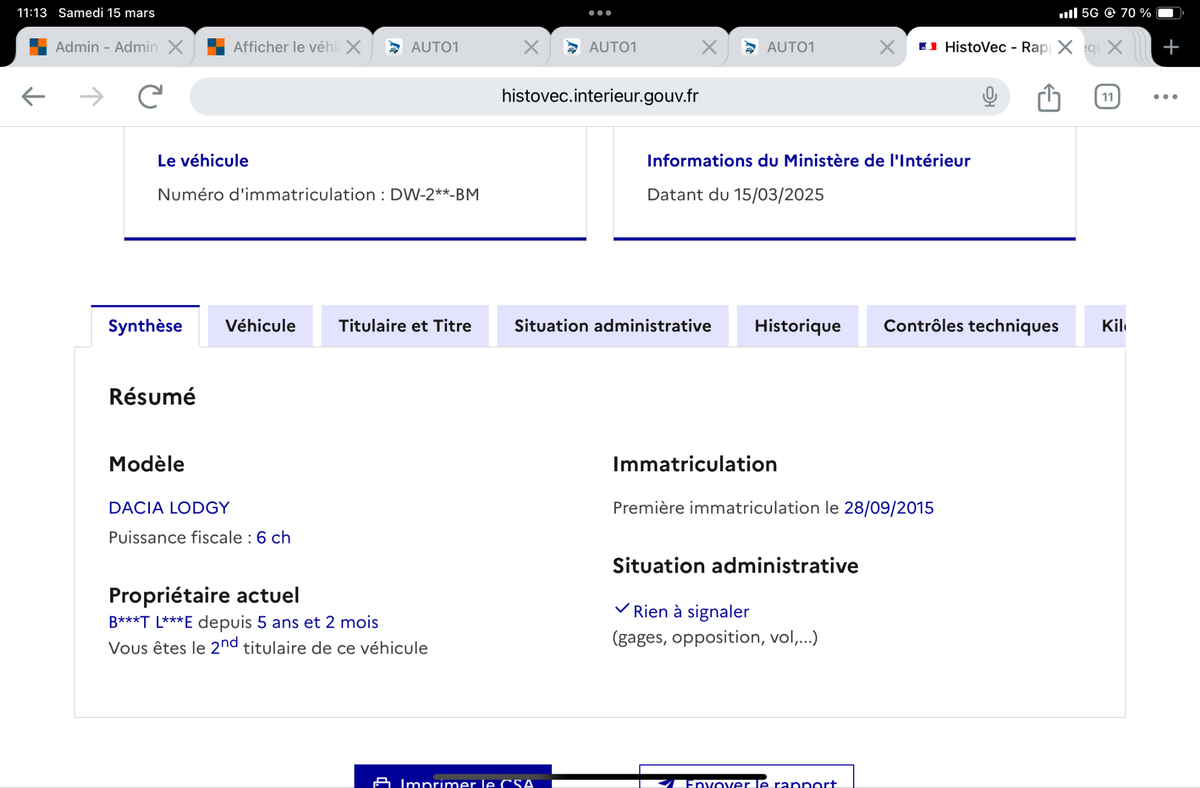Close the Afficher le véhicule tab
1200x788 pixels.
coord(353,47)
